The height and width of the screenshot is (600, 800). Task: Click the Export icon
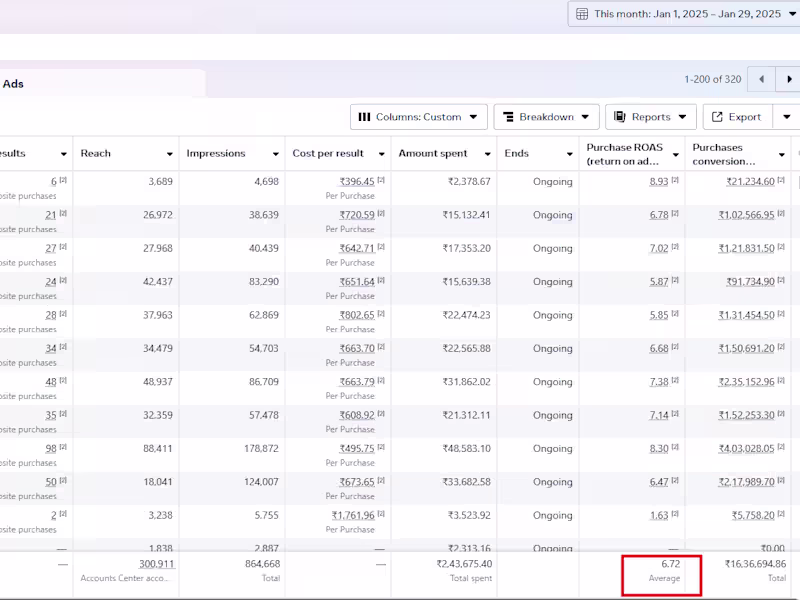click(716, 116)
